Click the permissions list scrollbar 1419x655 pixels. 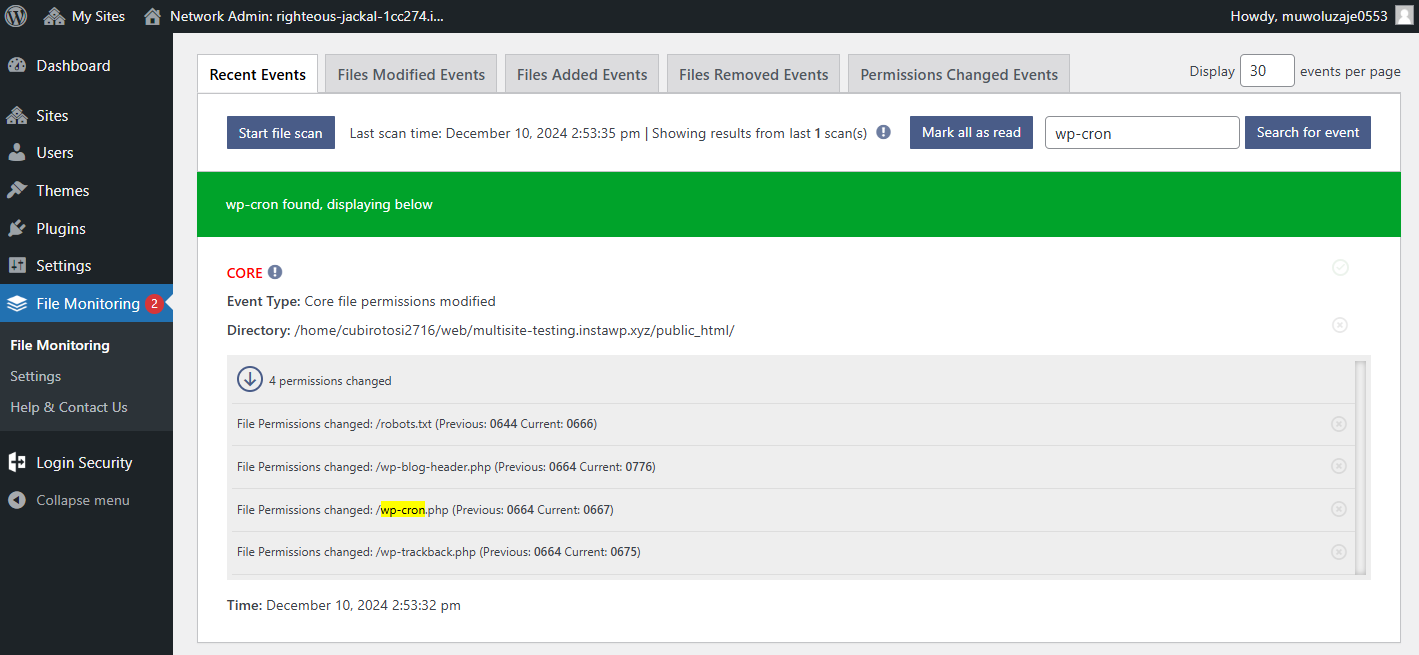1360,467
